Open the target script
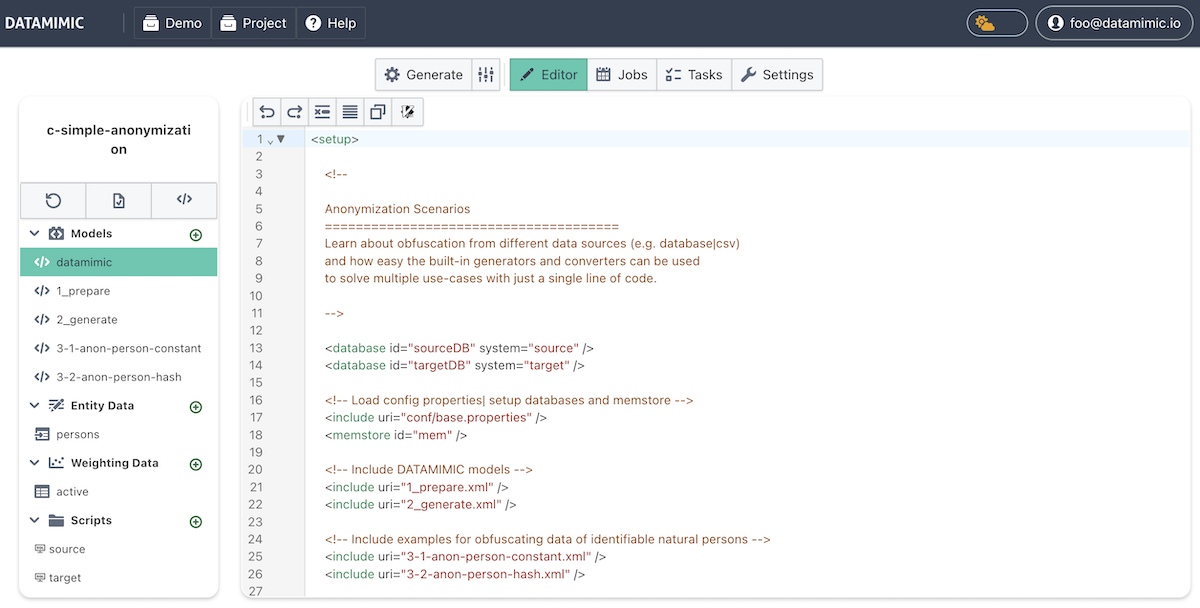Screen dimensions: 1200x608 click(x=119, y=578)
